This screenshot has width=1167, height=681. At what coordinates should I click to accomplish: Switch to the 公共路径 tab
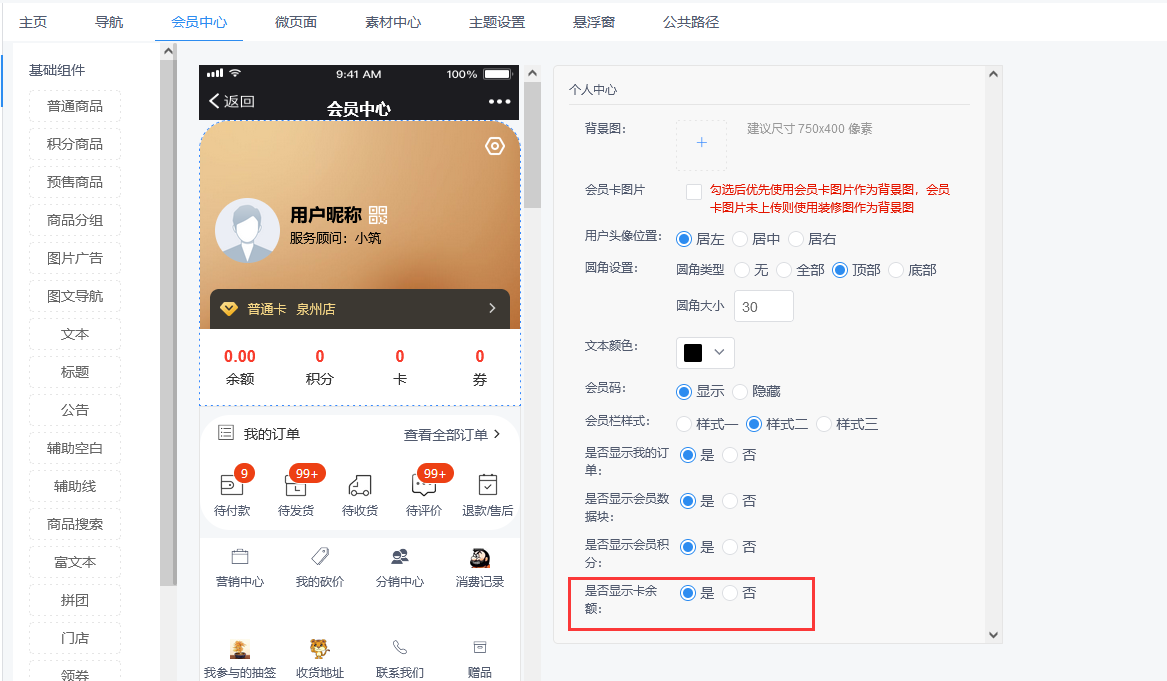(691, 22)
